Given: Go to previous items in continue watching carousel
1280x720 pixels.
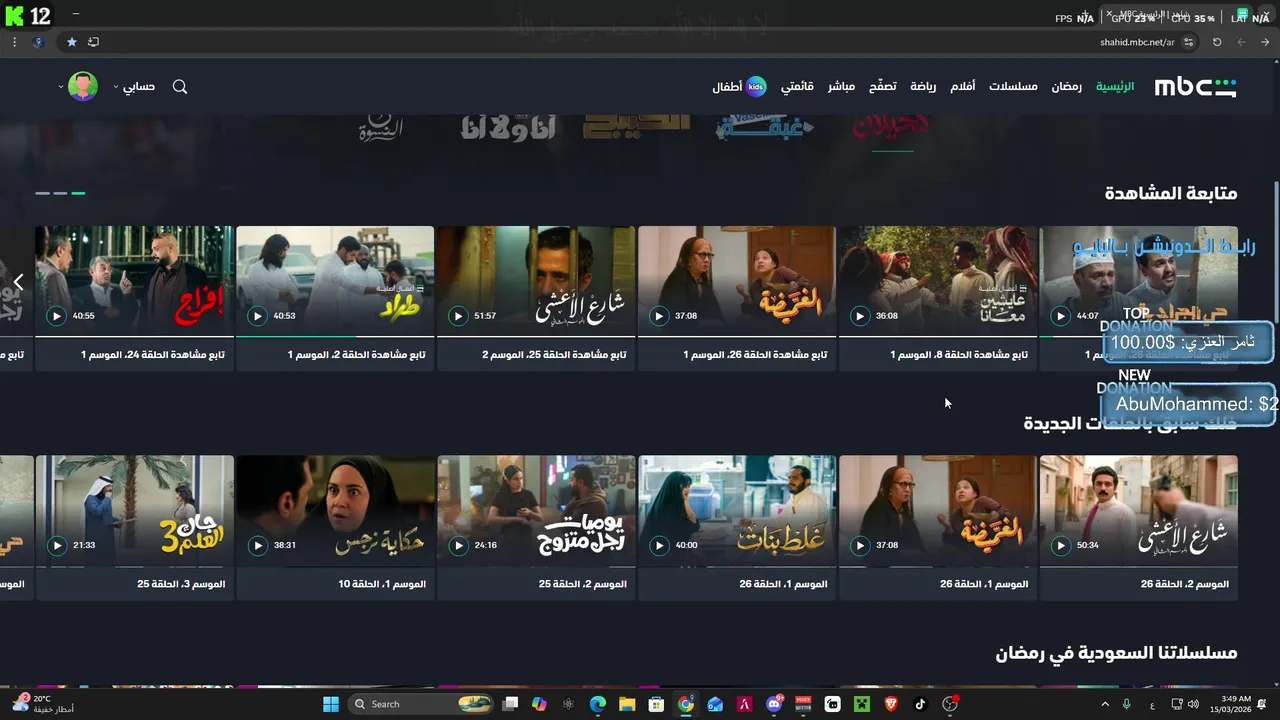Looking at the screenshot, I should pyautogui.click(x=18, y=283).
